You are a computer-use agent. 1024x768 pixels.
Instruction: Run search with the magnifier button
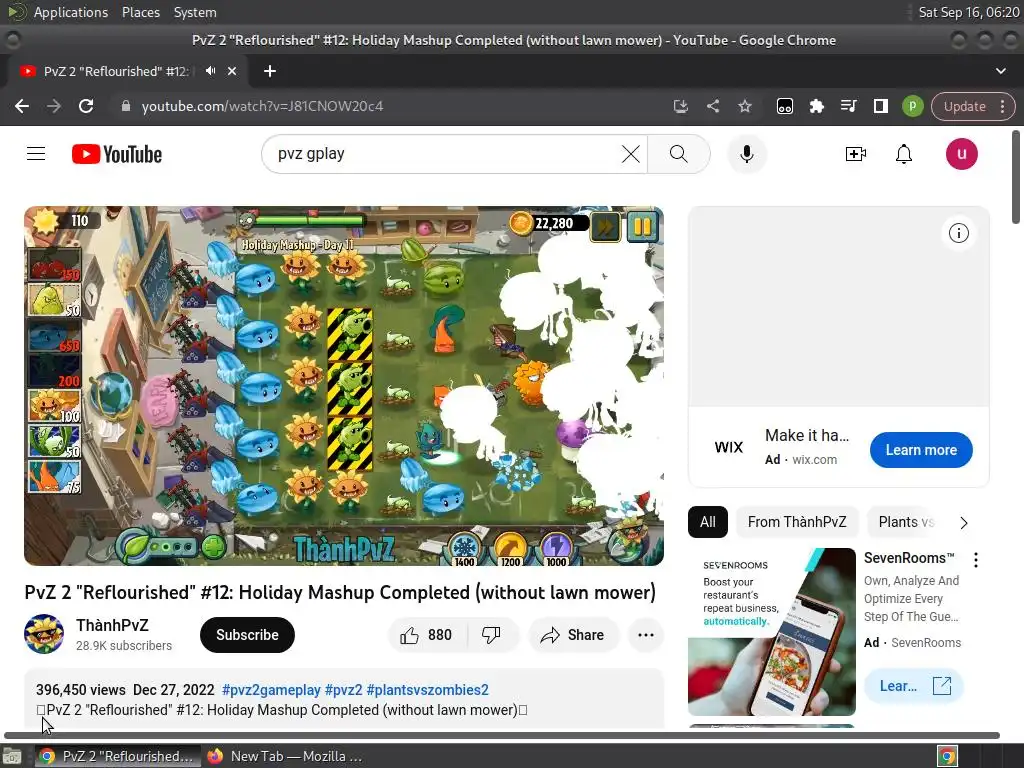[x=679, y=154]
